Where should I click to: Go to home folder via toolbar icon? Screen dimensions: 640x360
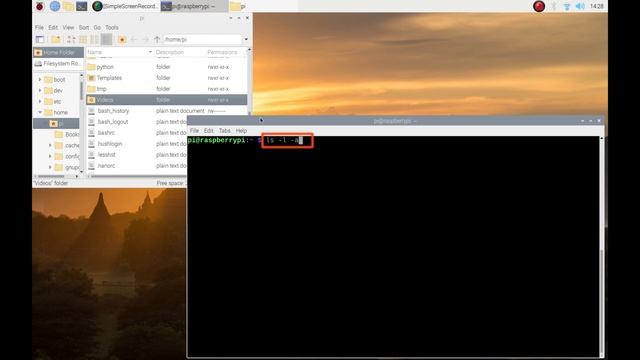[122, 39]
